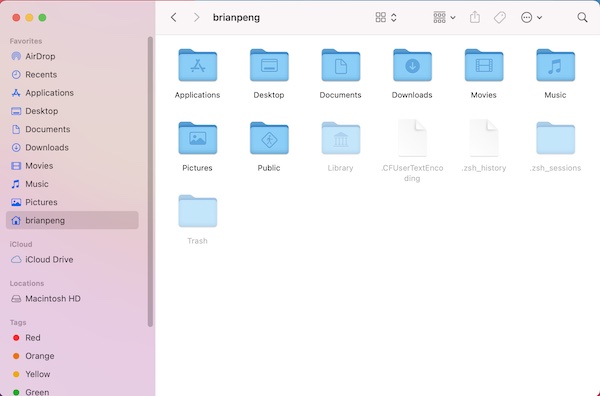The width and height of the screenshot is (600, 396).
Task: Click the Favorites section header
Action: pos(26,41)
